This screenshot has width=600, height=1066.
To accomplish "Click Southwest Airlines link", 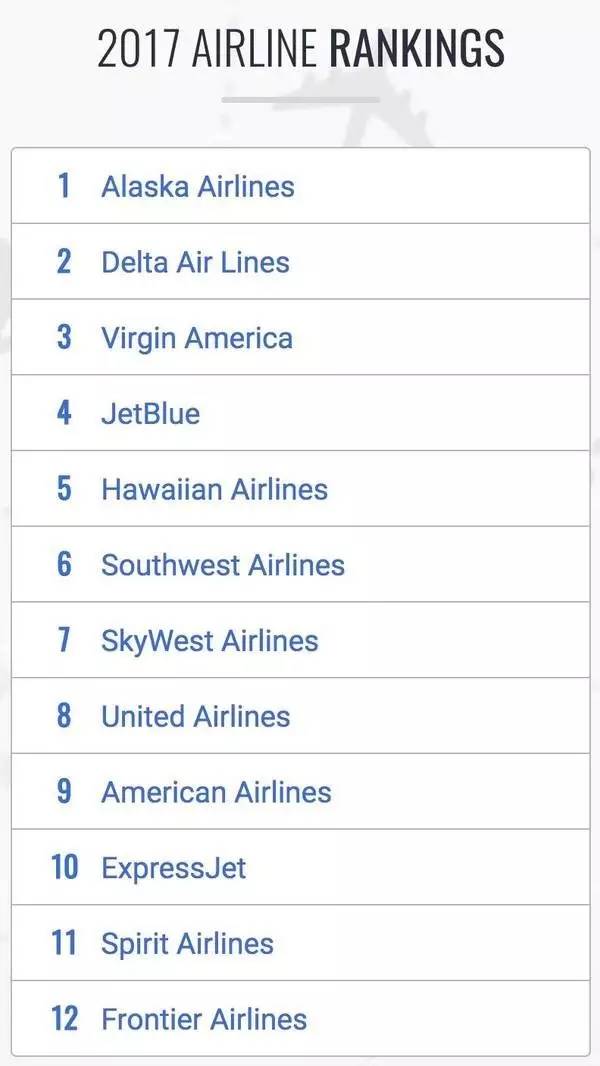I will (x=222, y=565).
